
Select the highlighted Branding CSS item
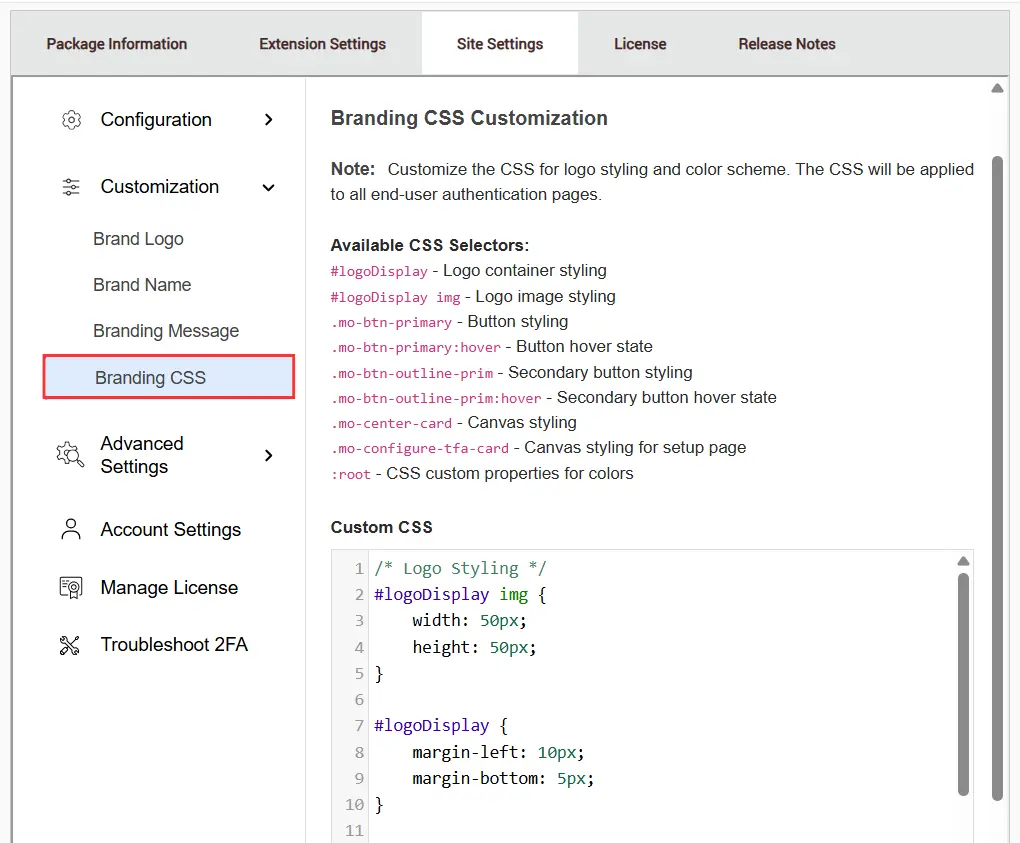[x=168, y=377]
